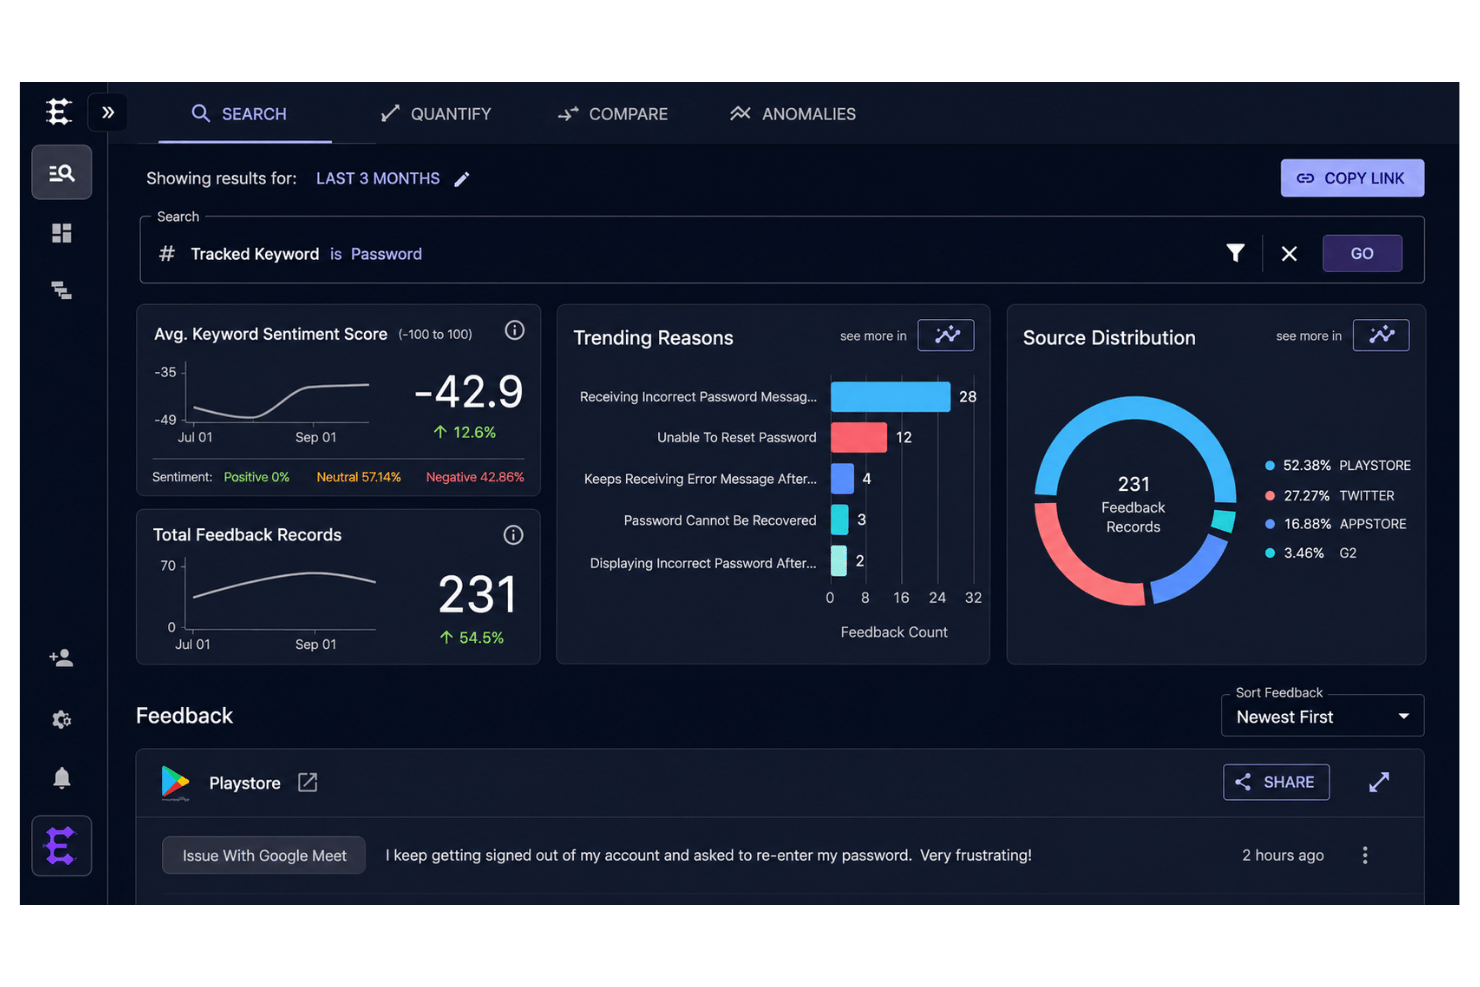Open Trending Reasons see-more chart icon

(x=946, y=335)
